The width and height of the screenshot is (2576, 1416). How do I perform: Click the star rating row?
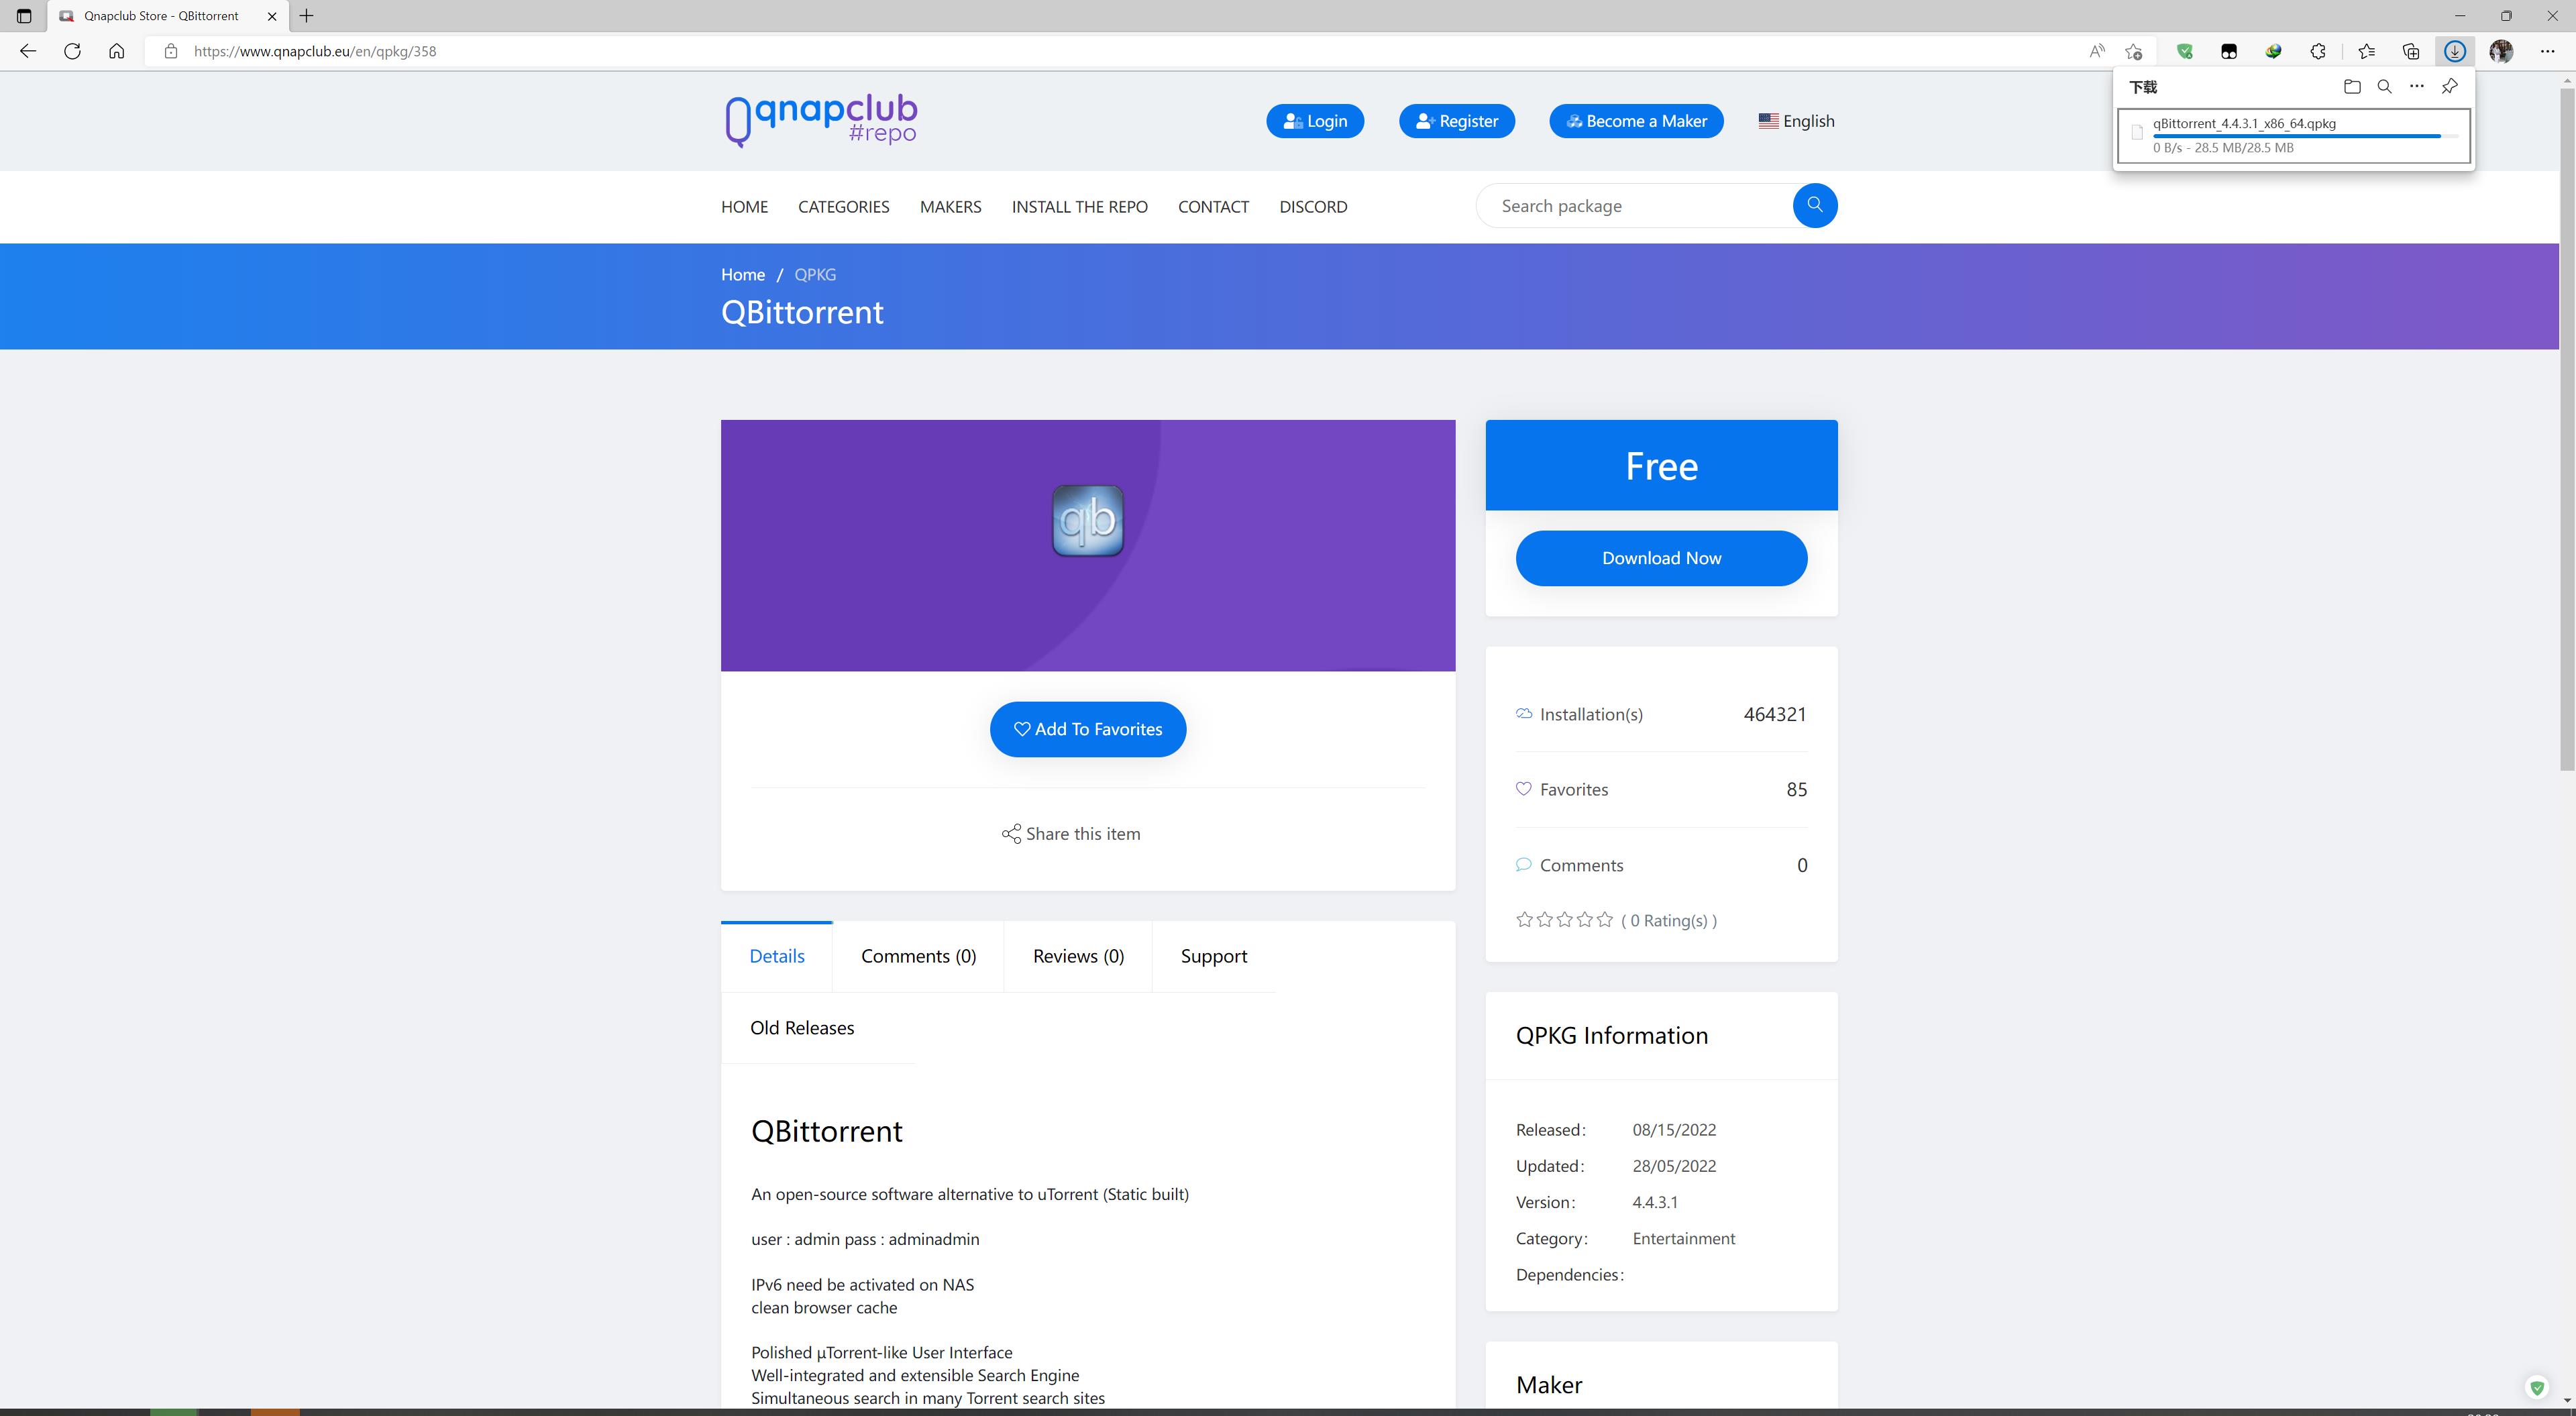[x=1565, y=920]
